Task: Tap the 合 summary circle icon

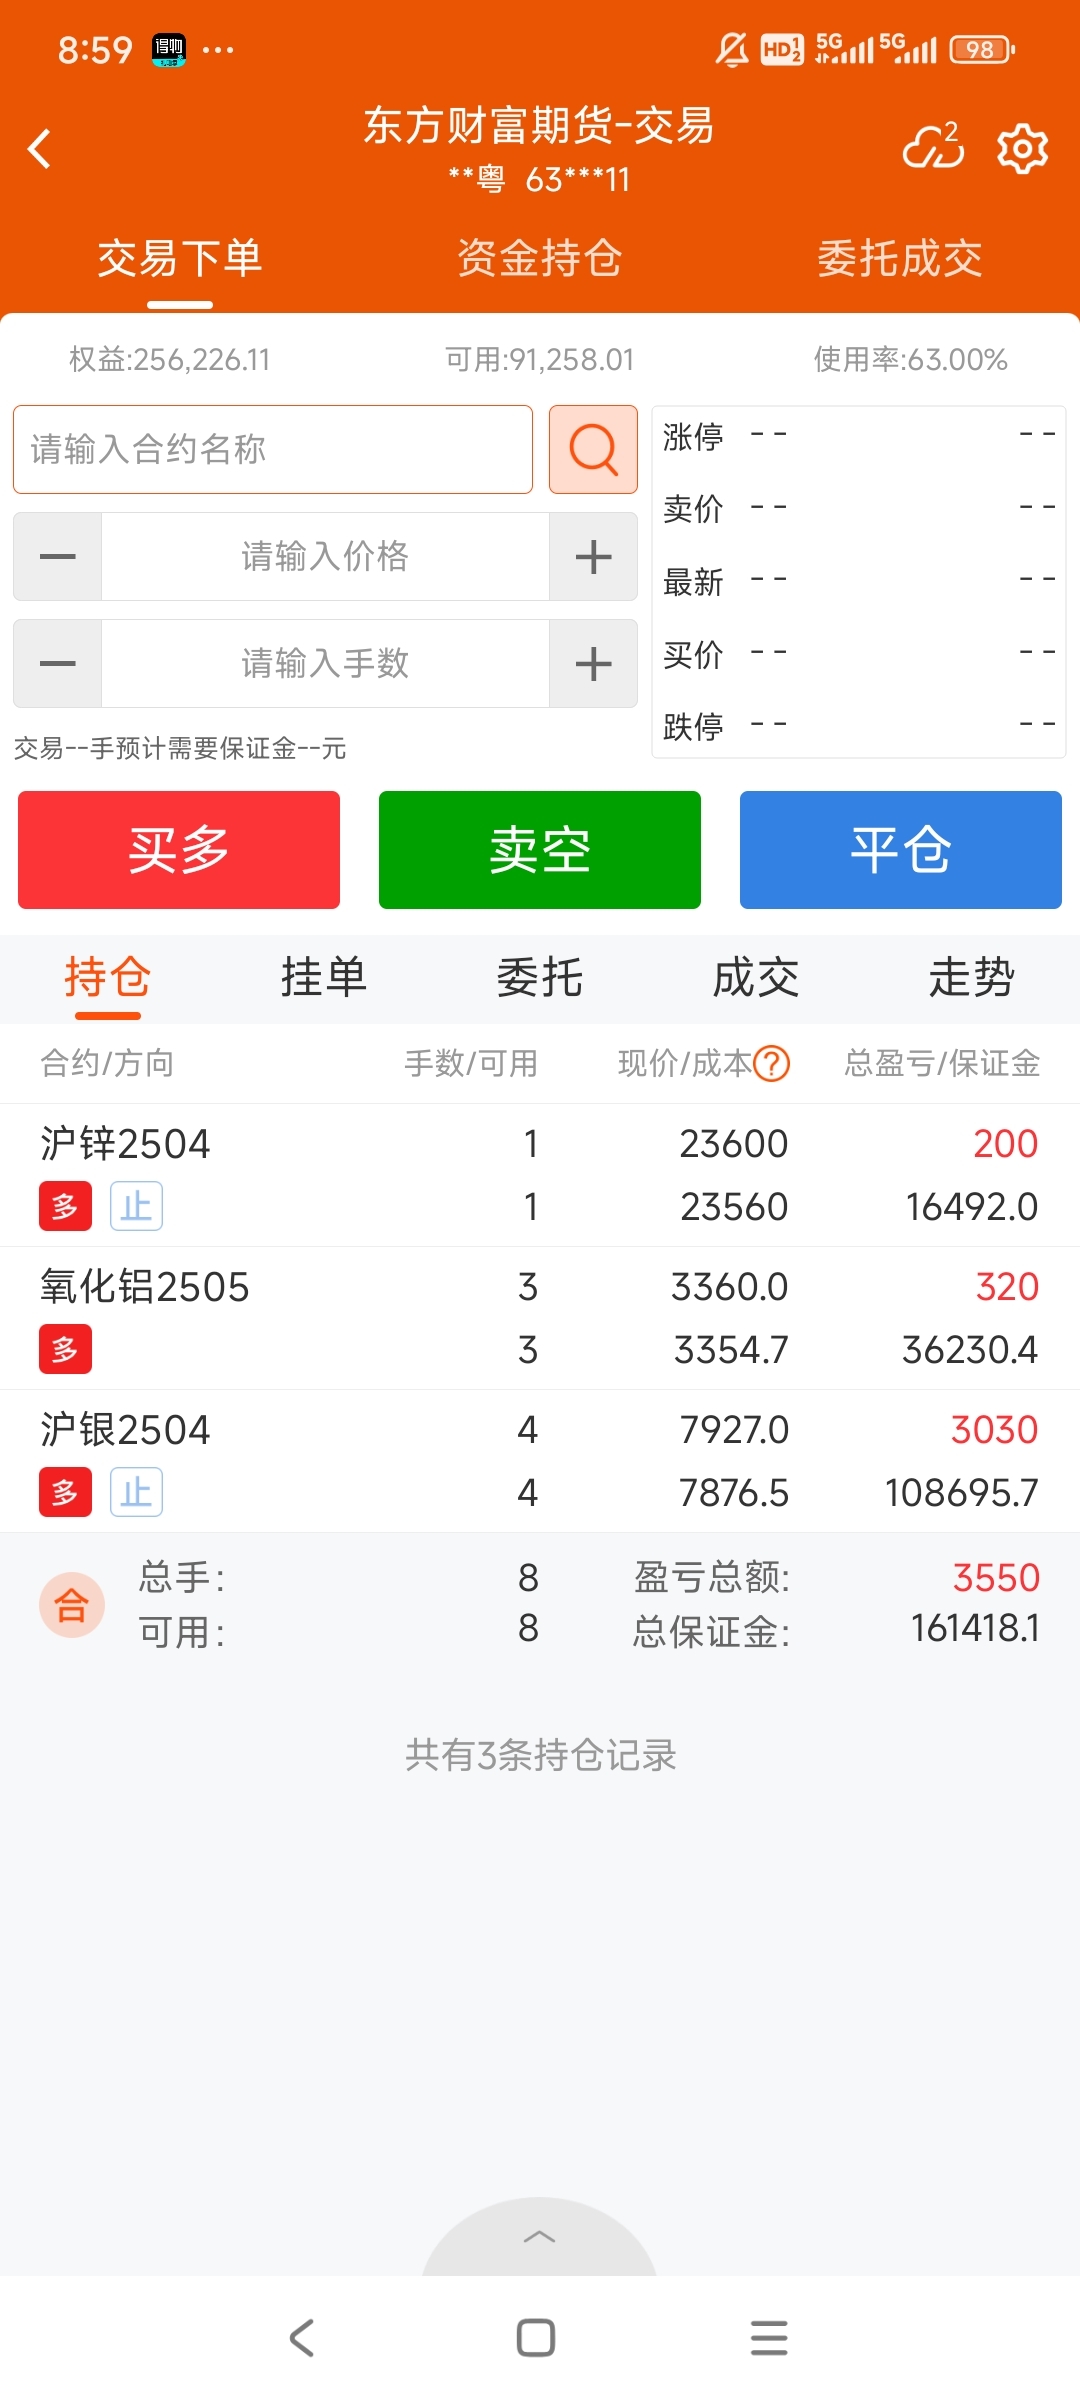Action: pyautogui.click(x=72, y=1605)
